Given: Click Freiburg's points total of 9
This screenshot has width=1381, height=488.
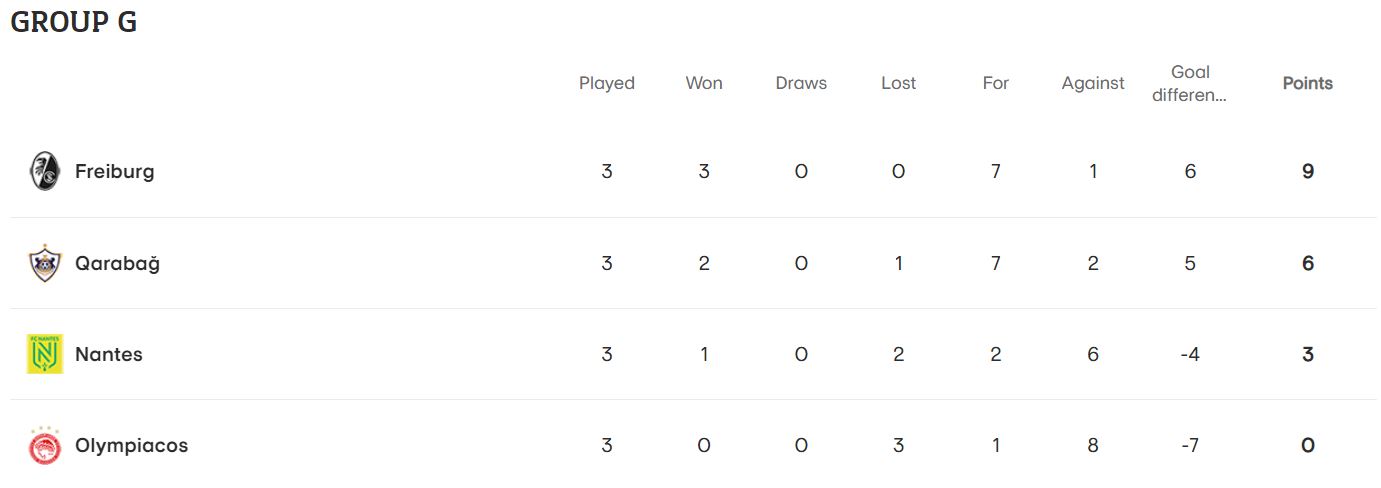Looking at the screenshot, I should (x=1308, y=171).
